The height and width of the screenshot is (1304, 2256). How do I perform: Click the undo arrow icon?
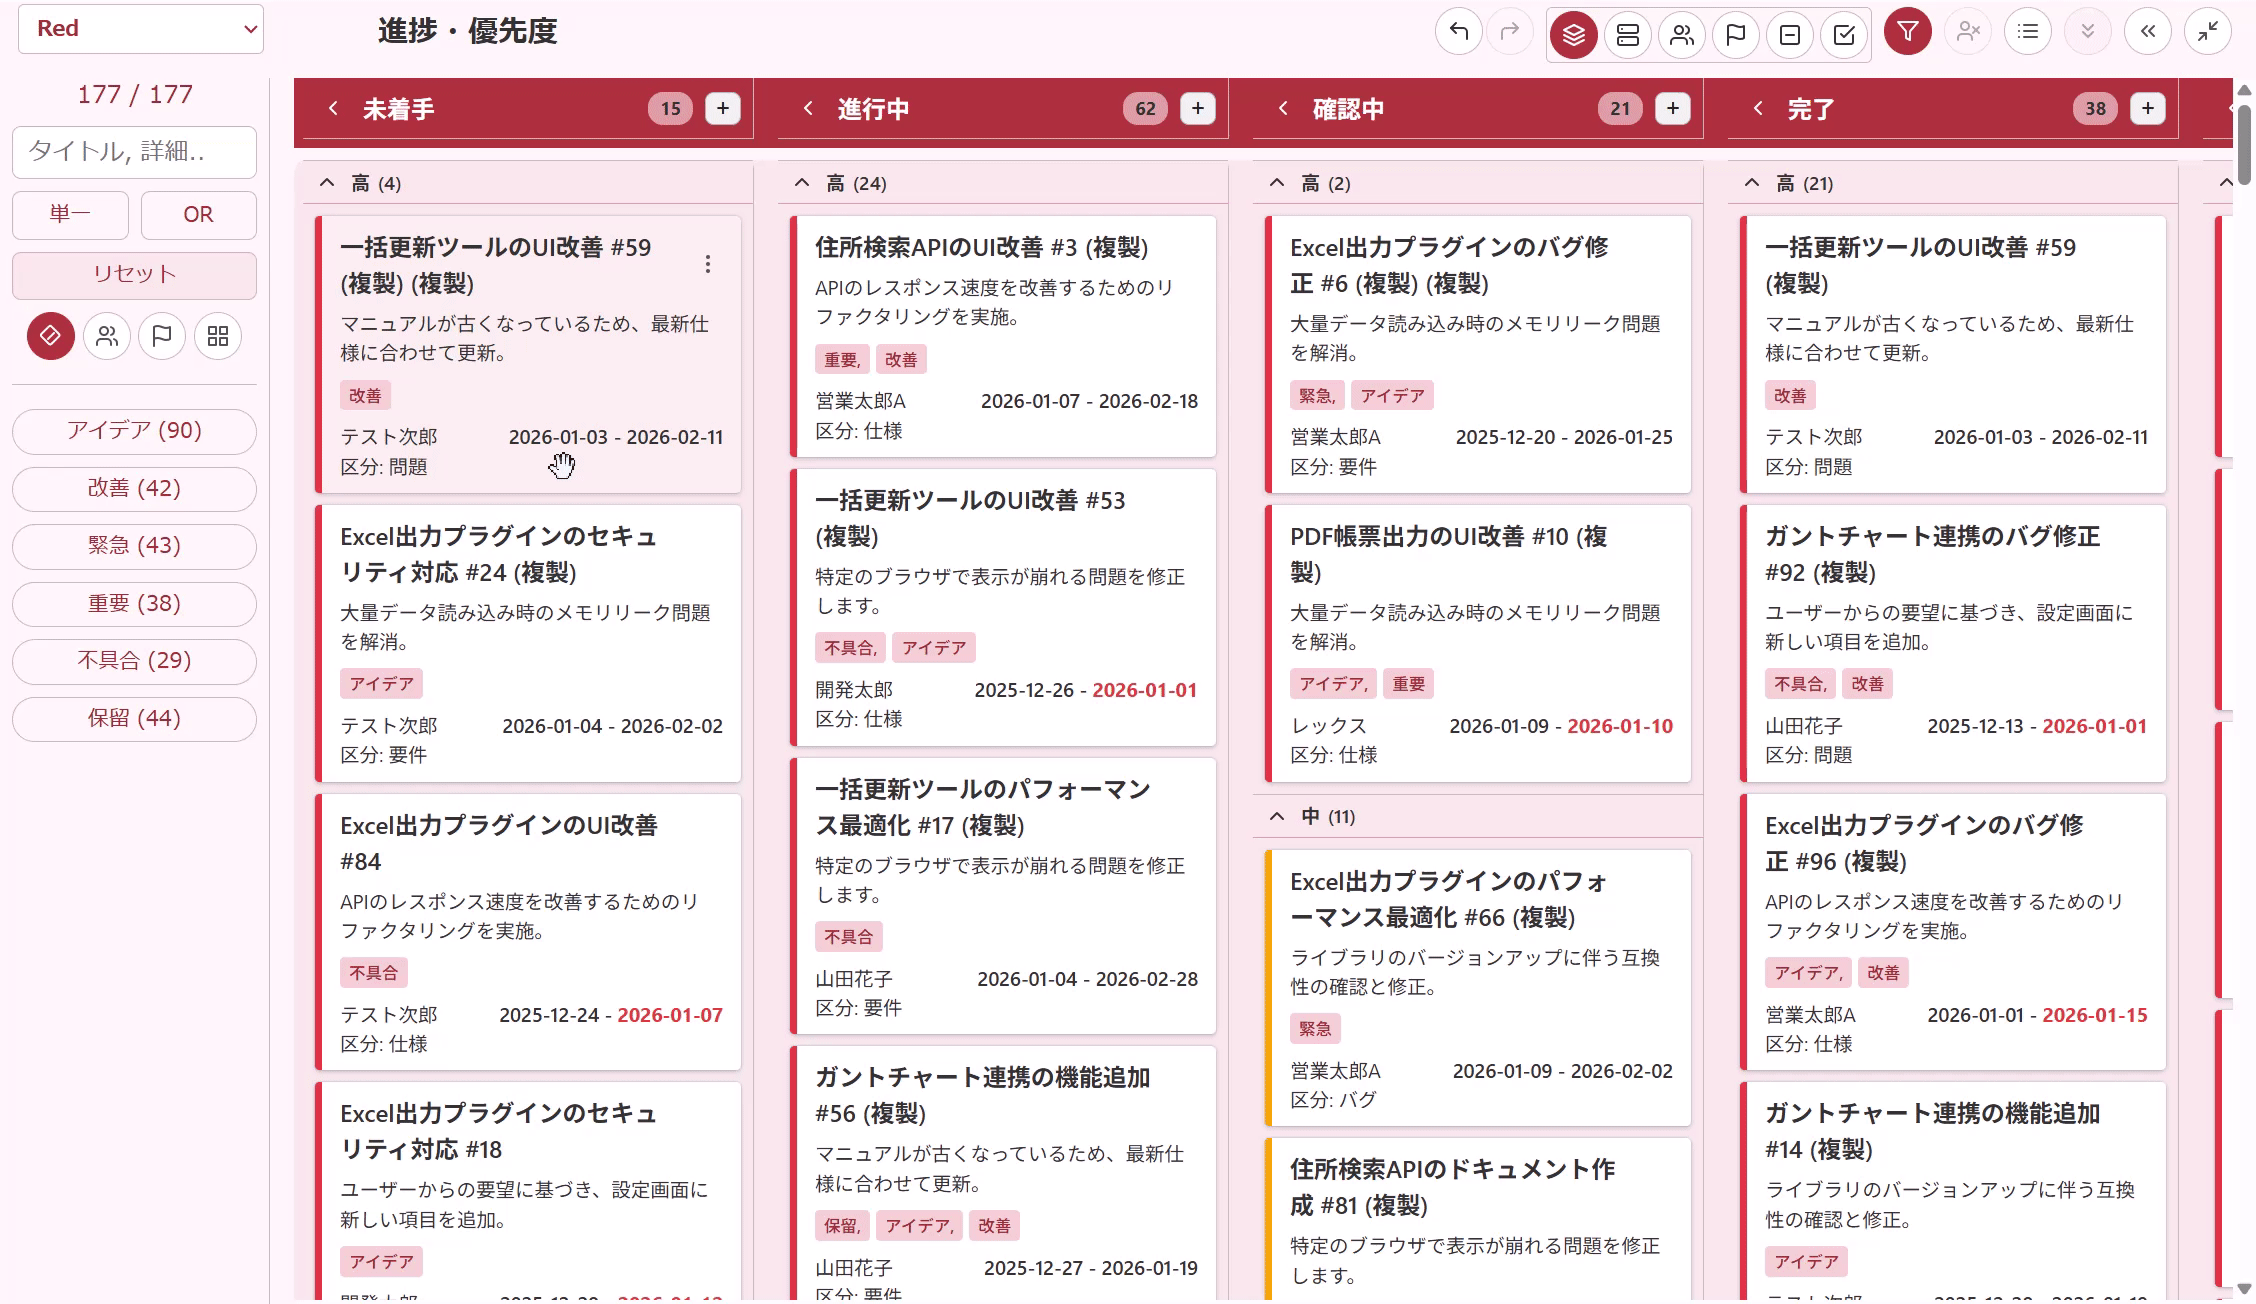[x=1459, y=33]
